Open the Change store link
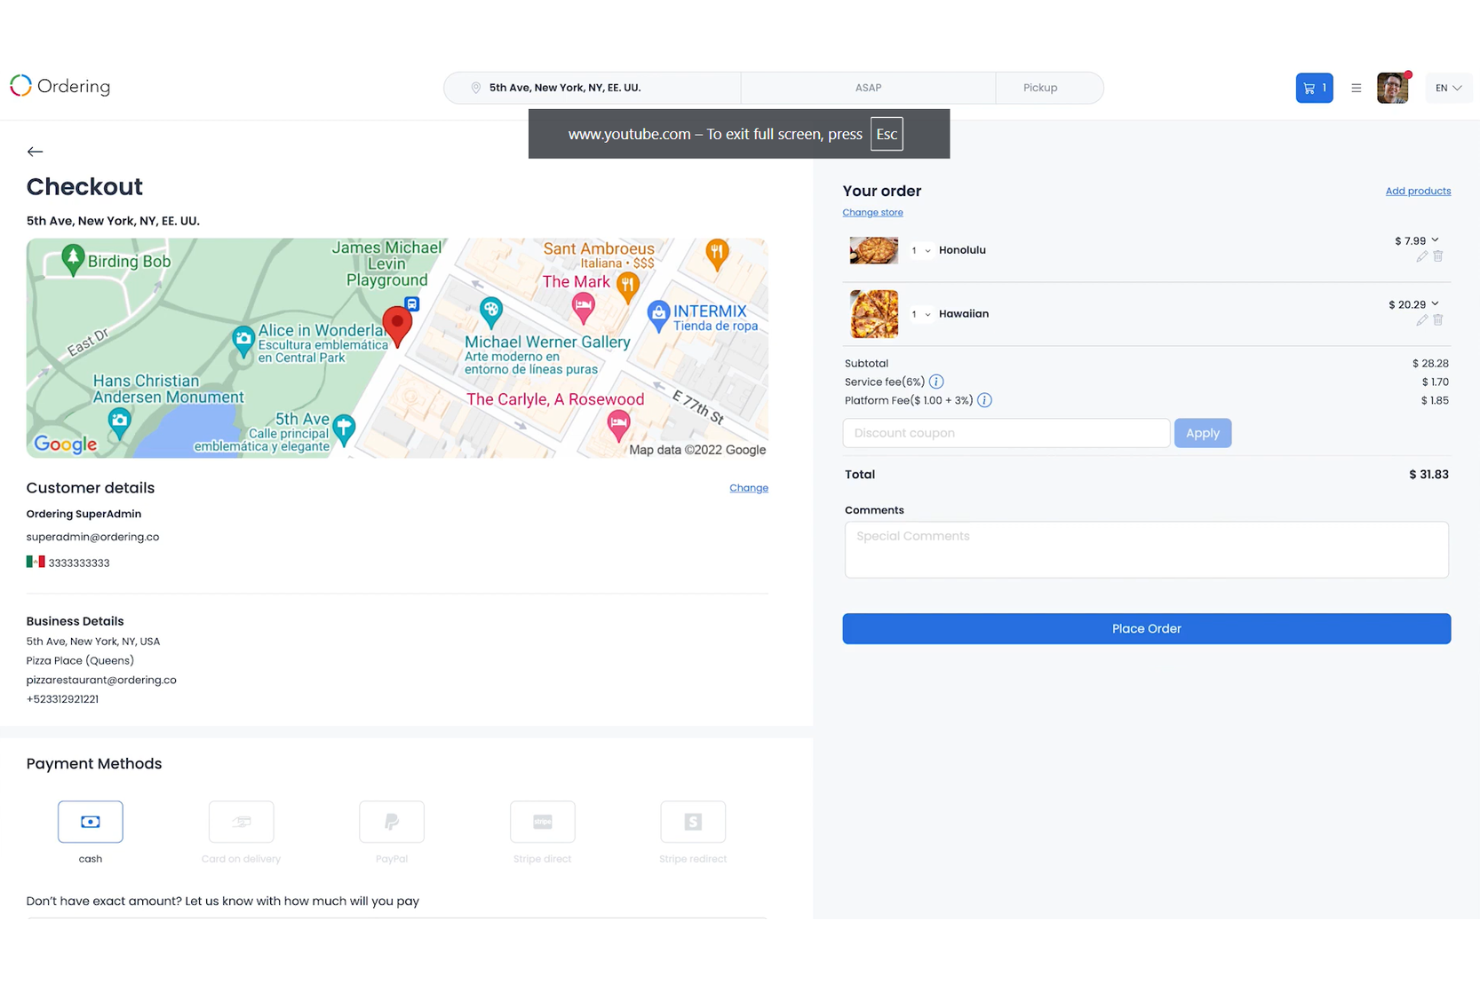Image resolution: width=1480 pixels, height=987 pixels. [x=872, y=212]
